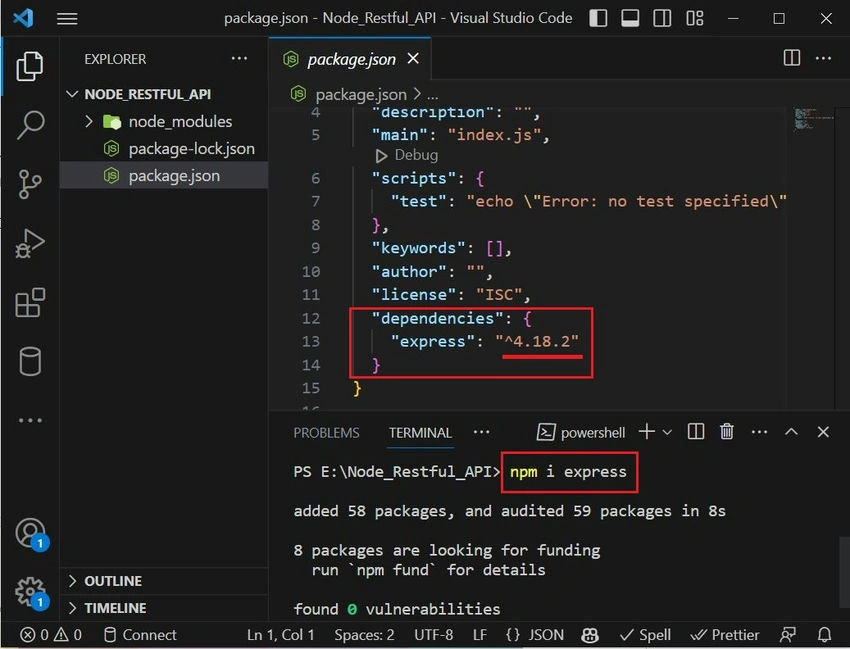
Task: Click "found 0 vulnerabilities" terminal line
Action: [x=397, y=609]
